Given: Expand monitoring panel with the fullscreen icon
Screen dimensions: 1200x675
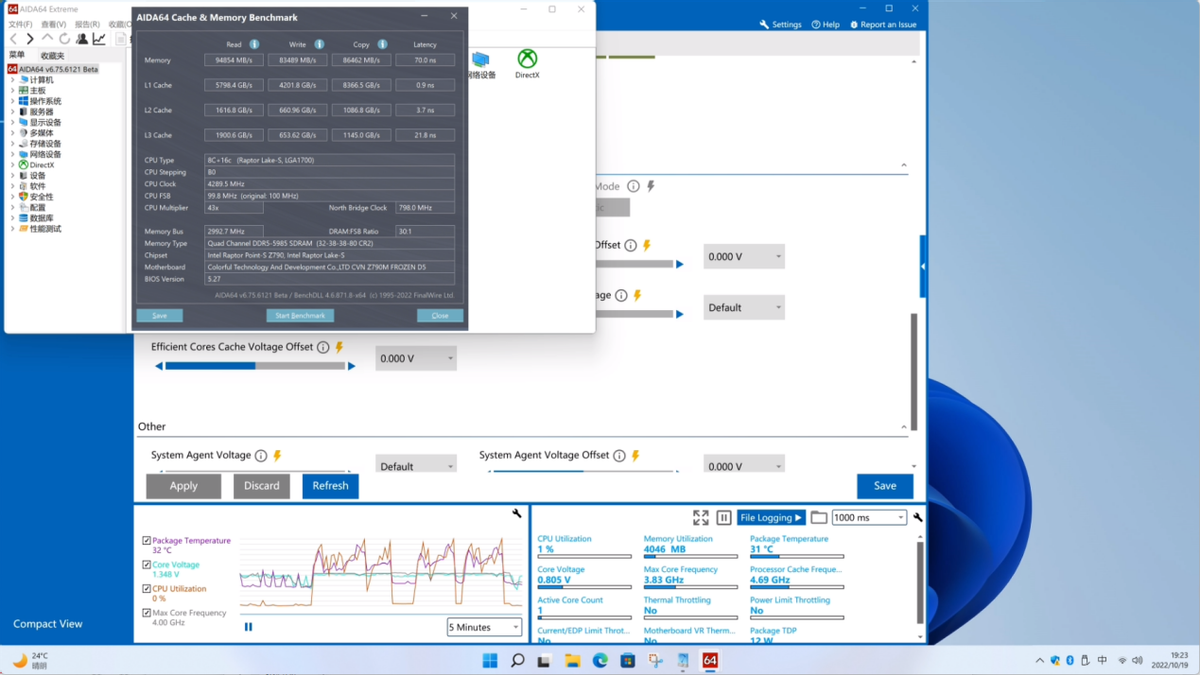Looking at the screenshot, I should pos(700,518).
